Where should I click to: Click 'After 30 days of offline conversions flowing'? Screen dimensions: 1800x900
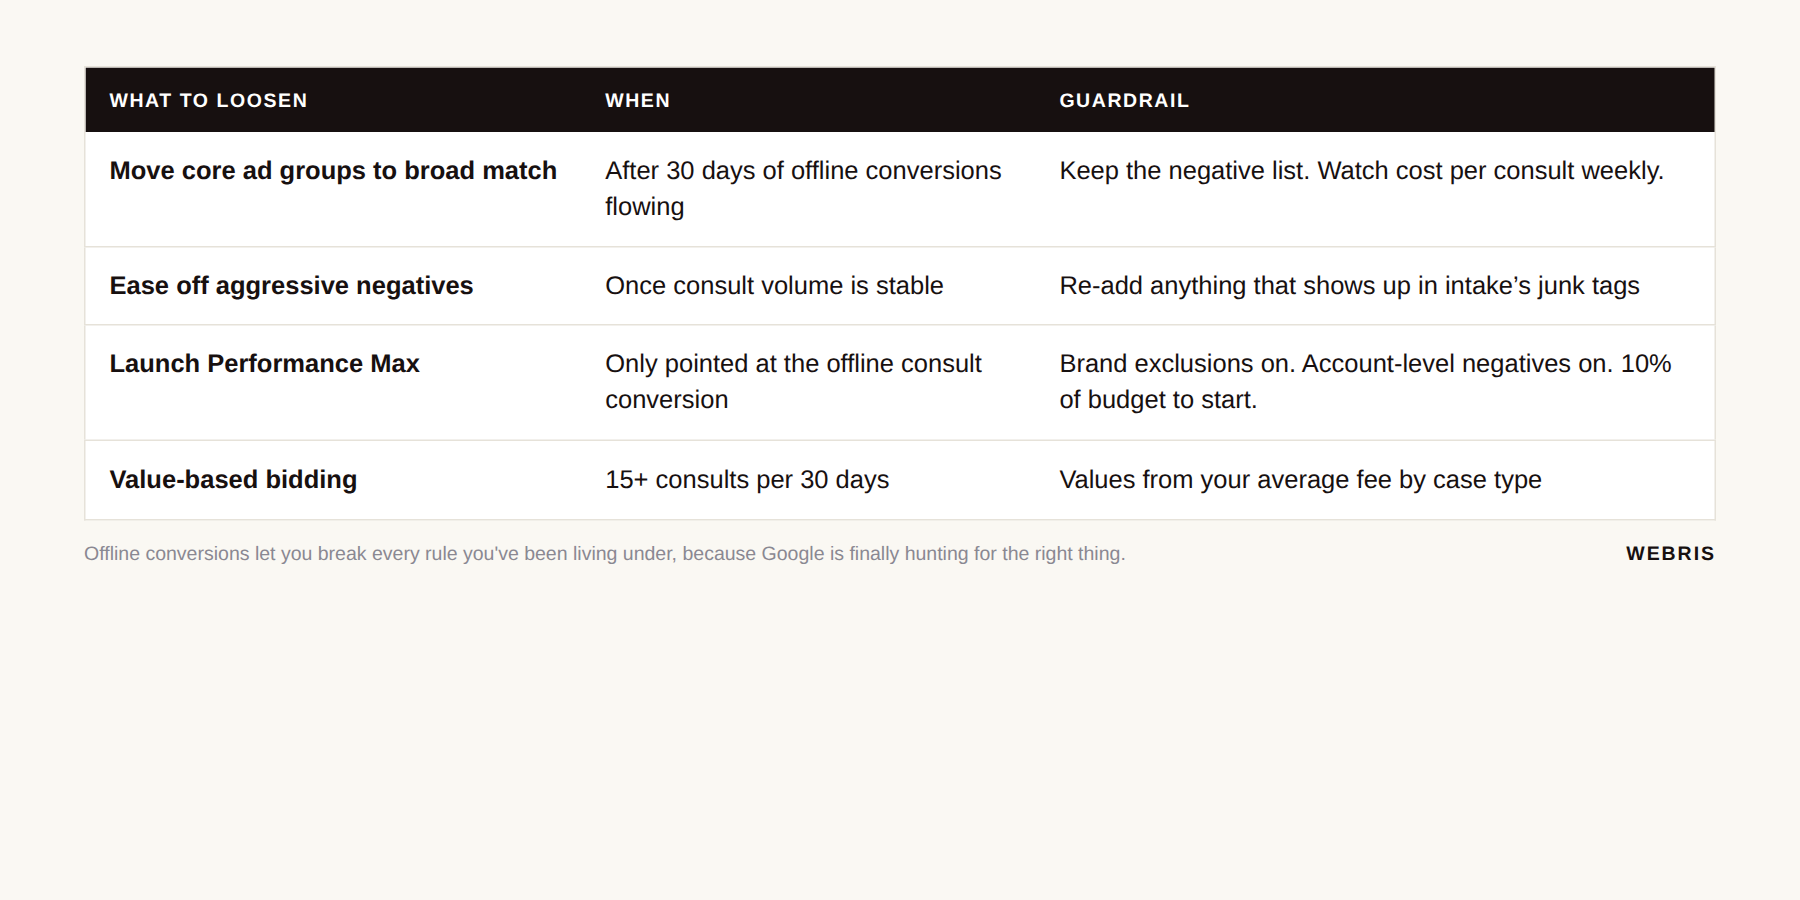[803, 189]
